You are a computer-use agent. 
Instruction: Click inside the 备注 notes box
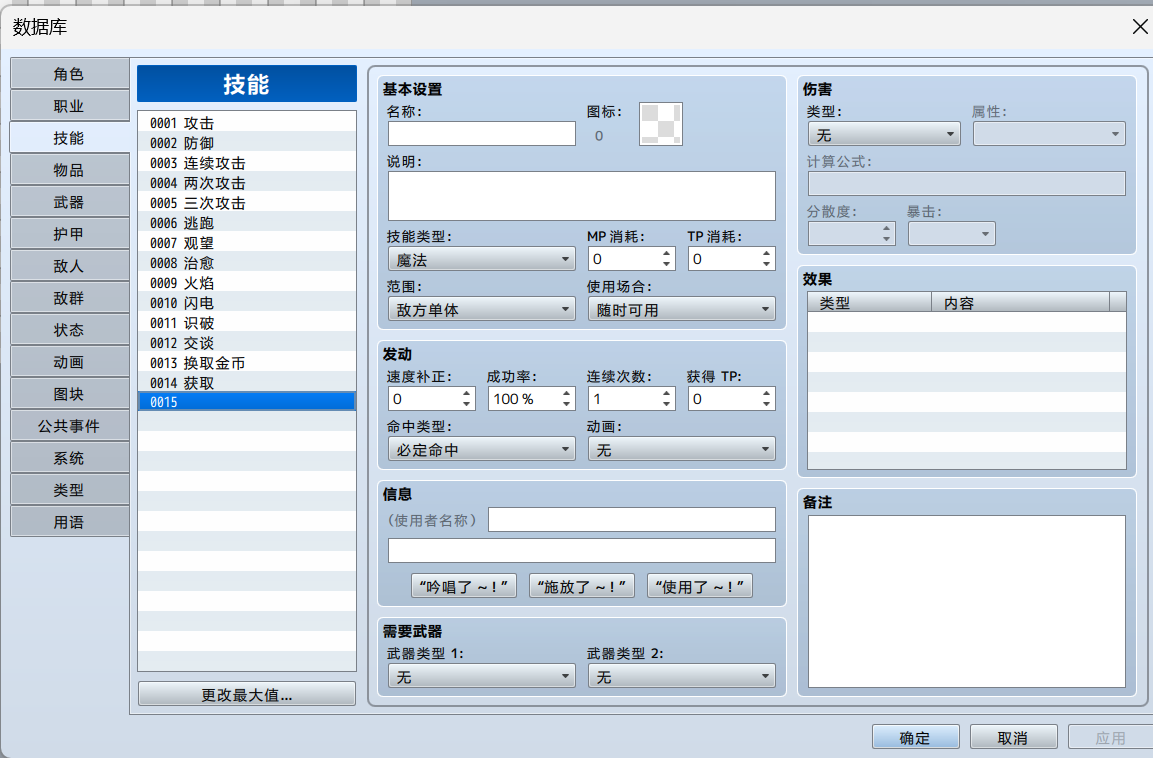click(x=966, y=600)
